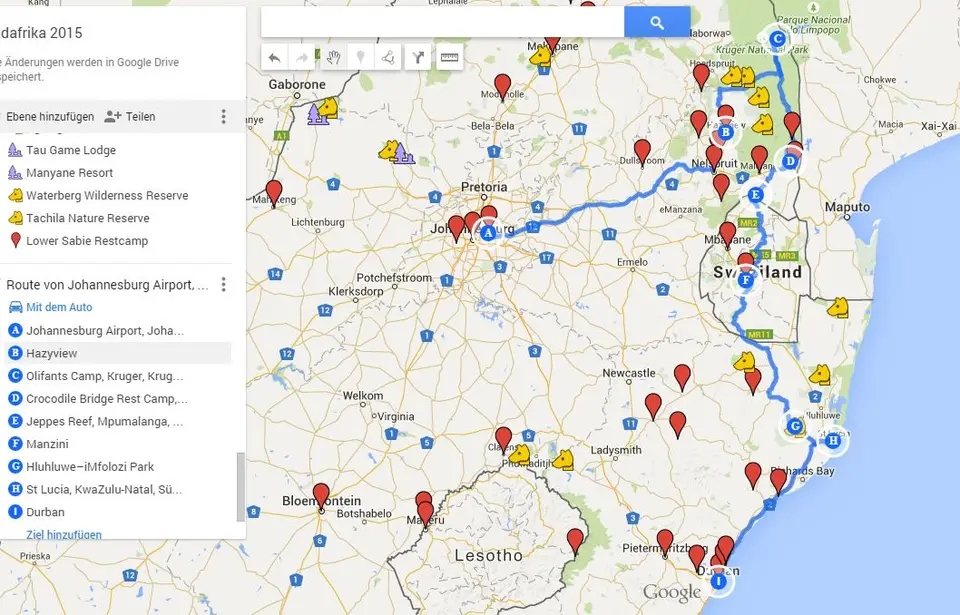Click route marker A at Johannesburg
960x615 pixels.
(x=488, y=233)
